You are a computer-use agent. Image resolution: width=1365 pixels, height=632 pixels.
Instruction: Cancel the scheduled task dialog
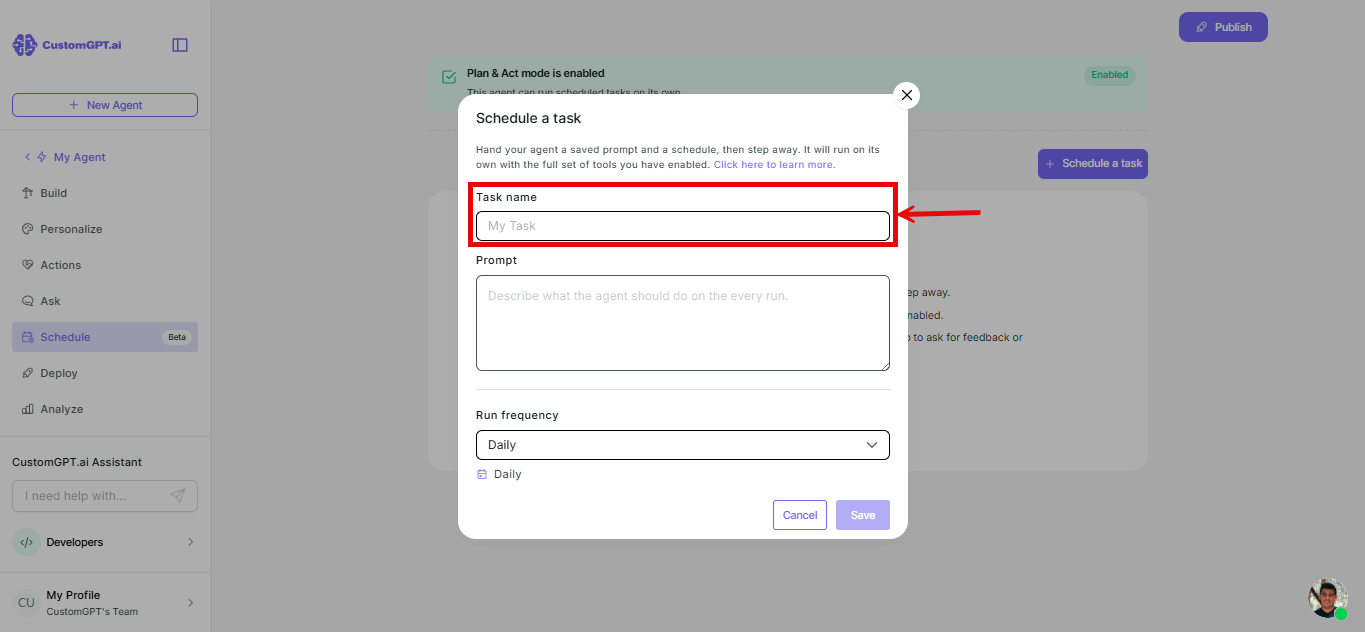tap(800, 515)
